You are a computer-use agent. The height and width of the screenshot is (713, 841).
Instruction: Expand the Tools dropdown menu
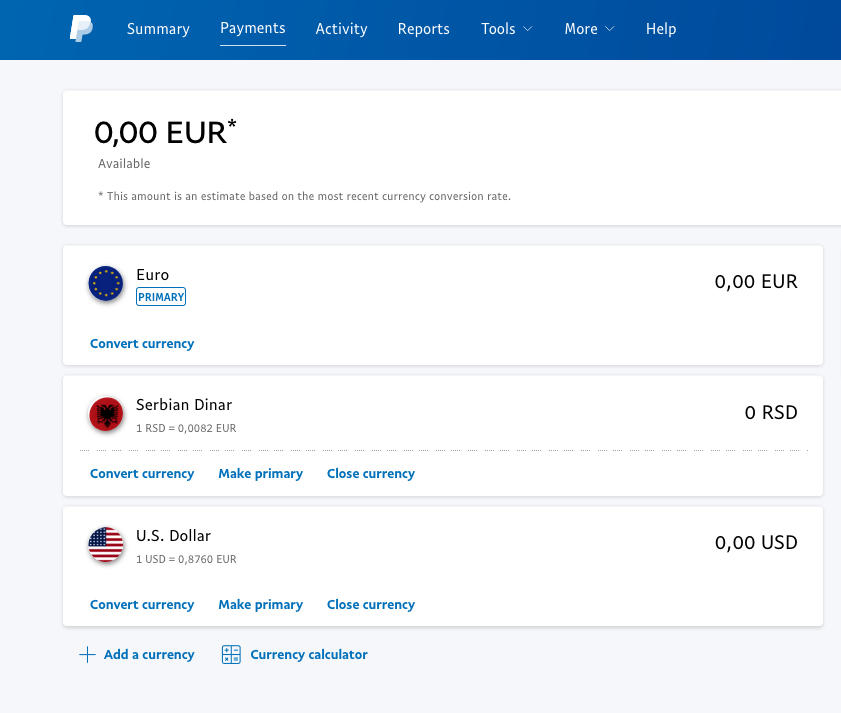pyautogui.click(x=506, y=29)
